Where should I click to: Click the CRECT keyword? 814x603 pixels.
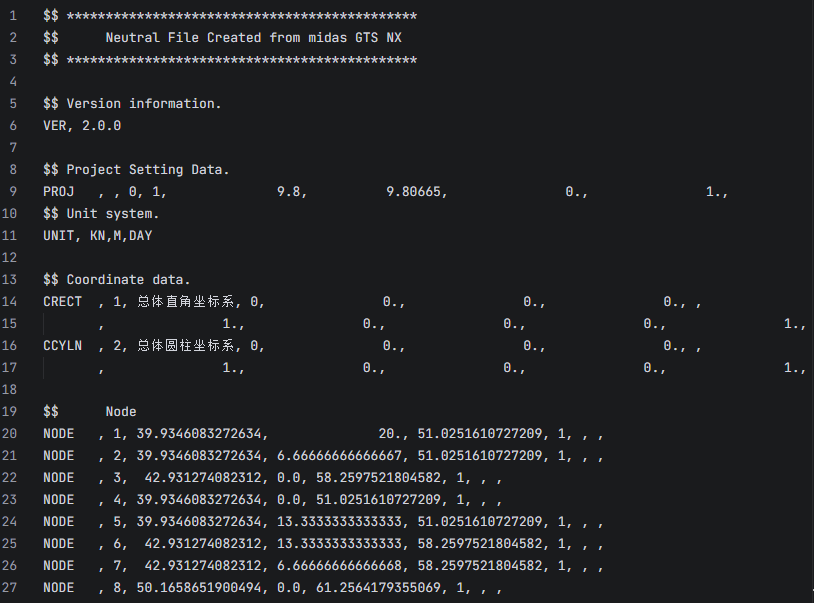(62, 302)
